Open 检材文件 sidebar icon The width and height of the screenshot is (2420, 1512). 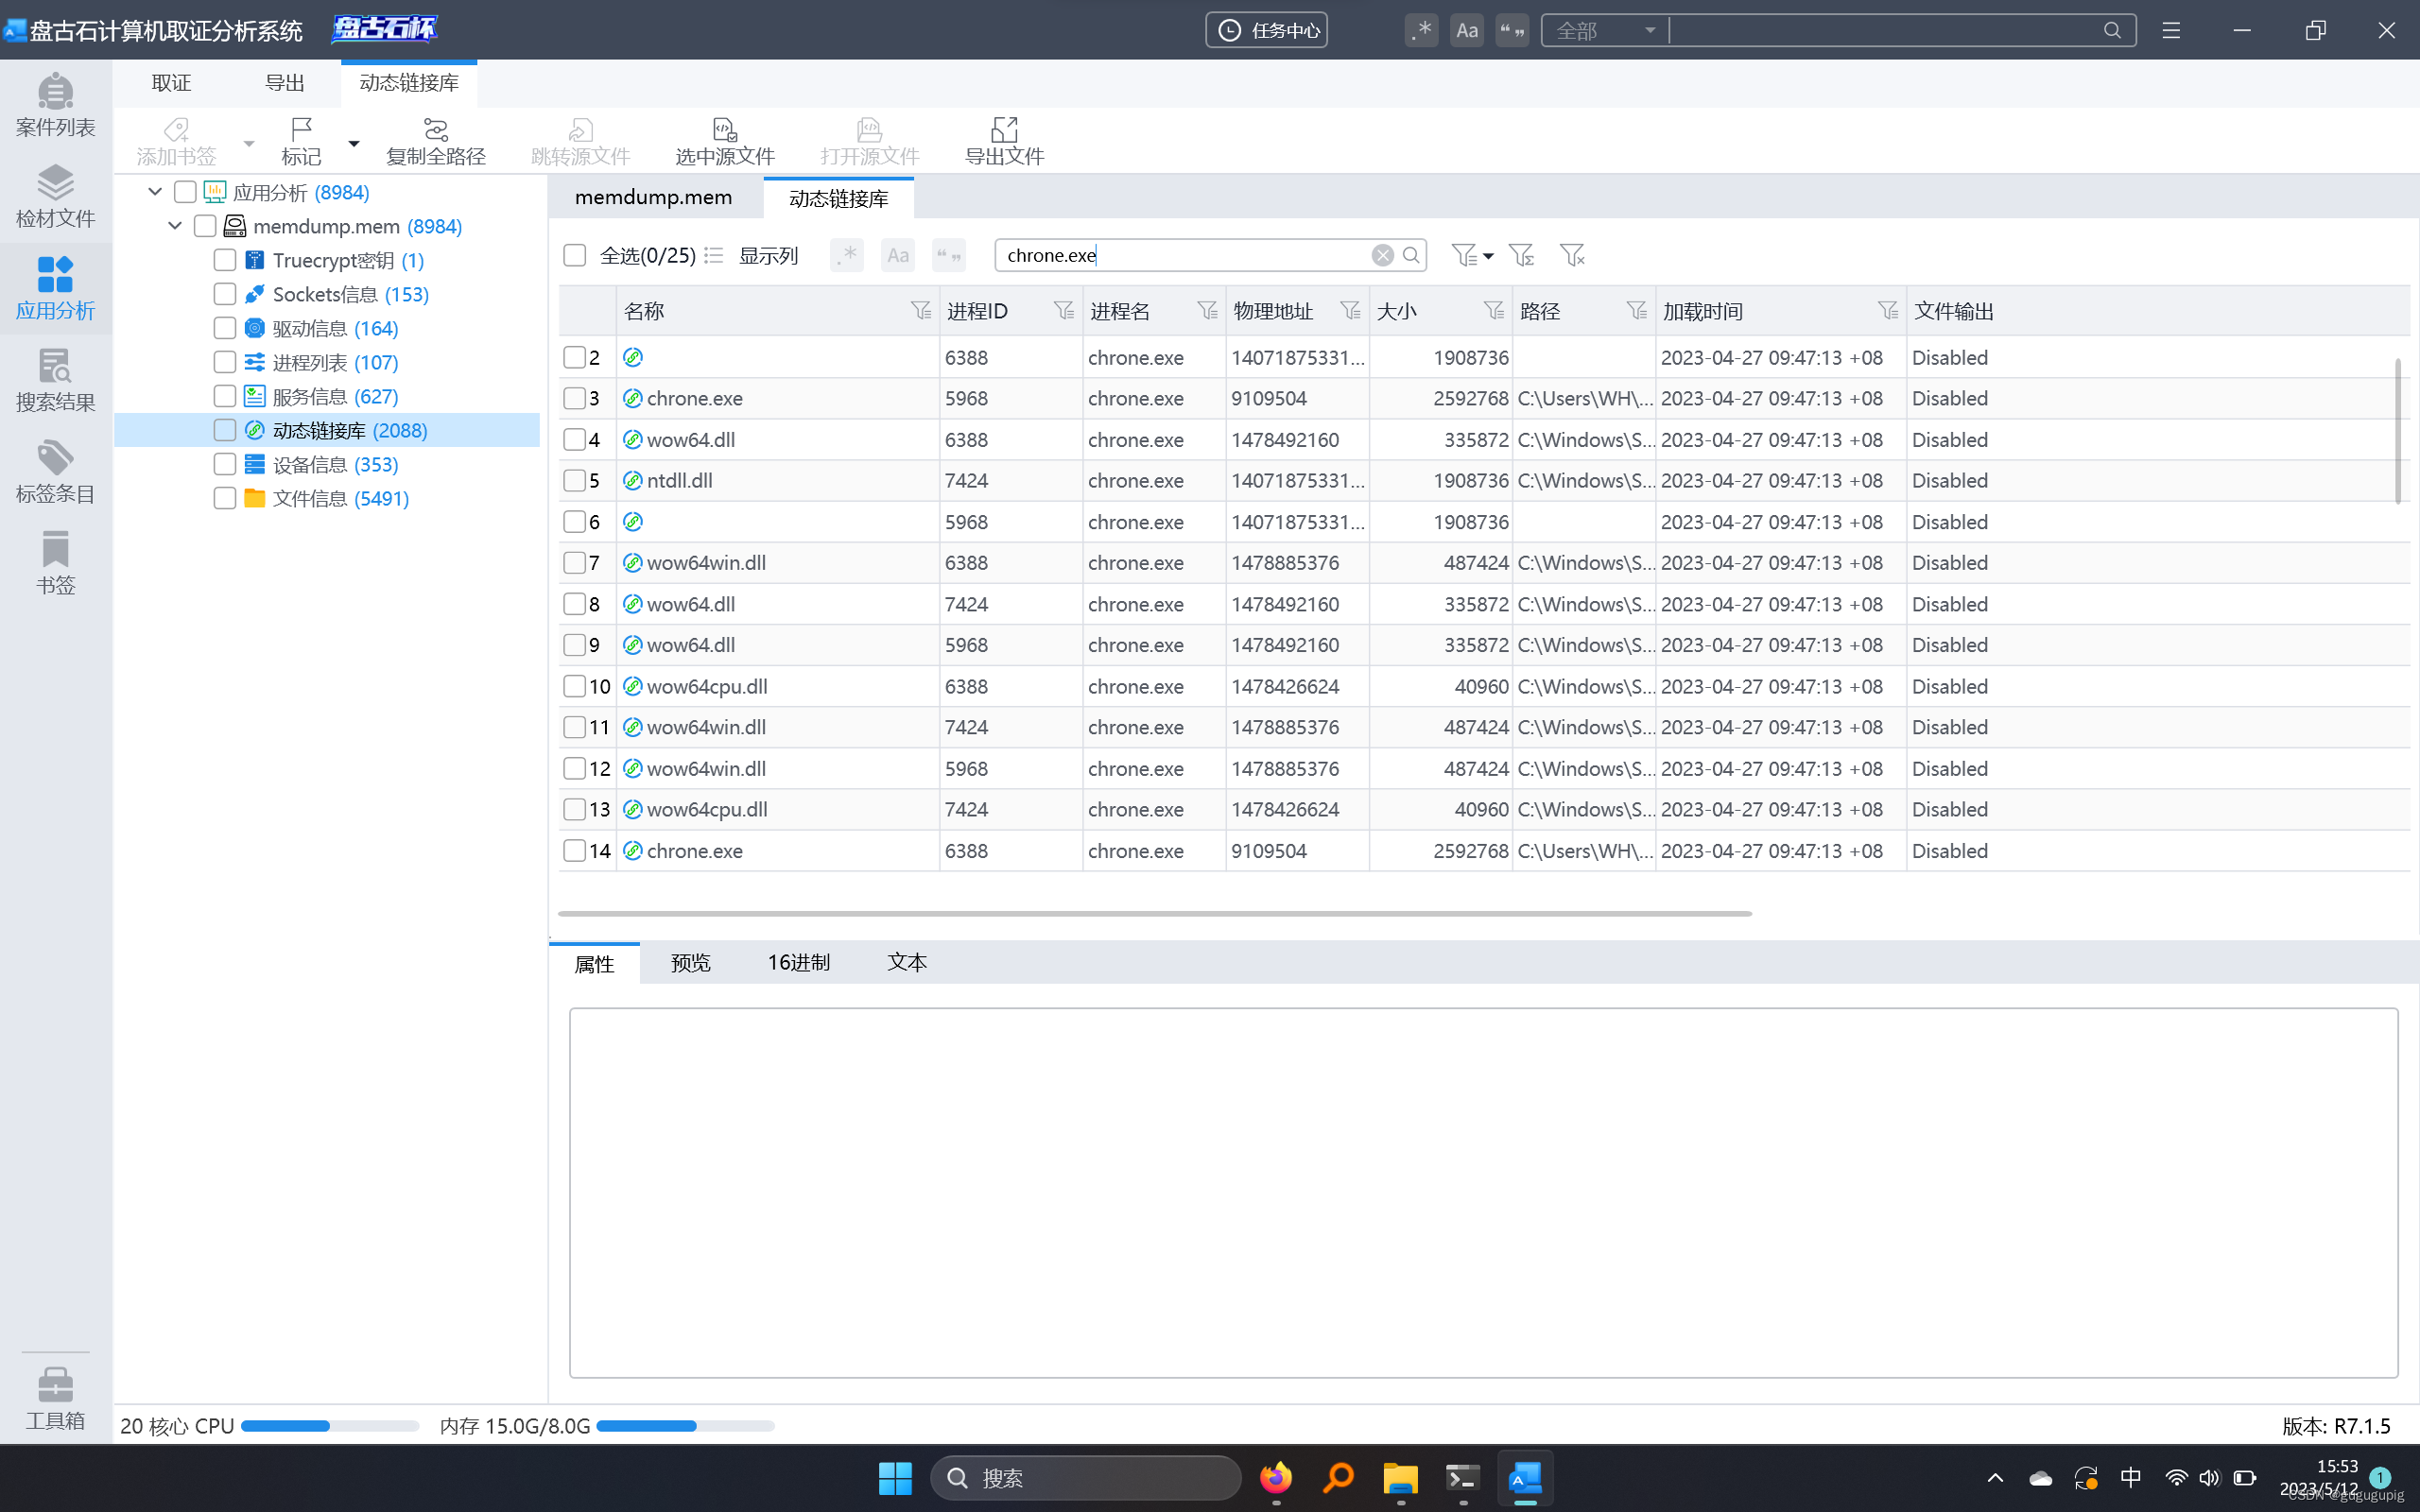55,196
